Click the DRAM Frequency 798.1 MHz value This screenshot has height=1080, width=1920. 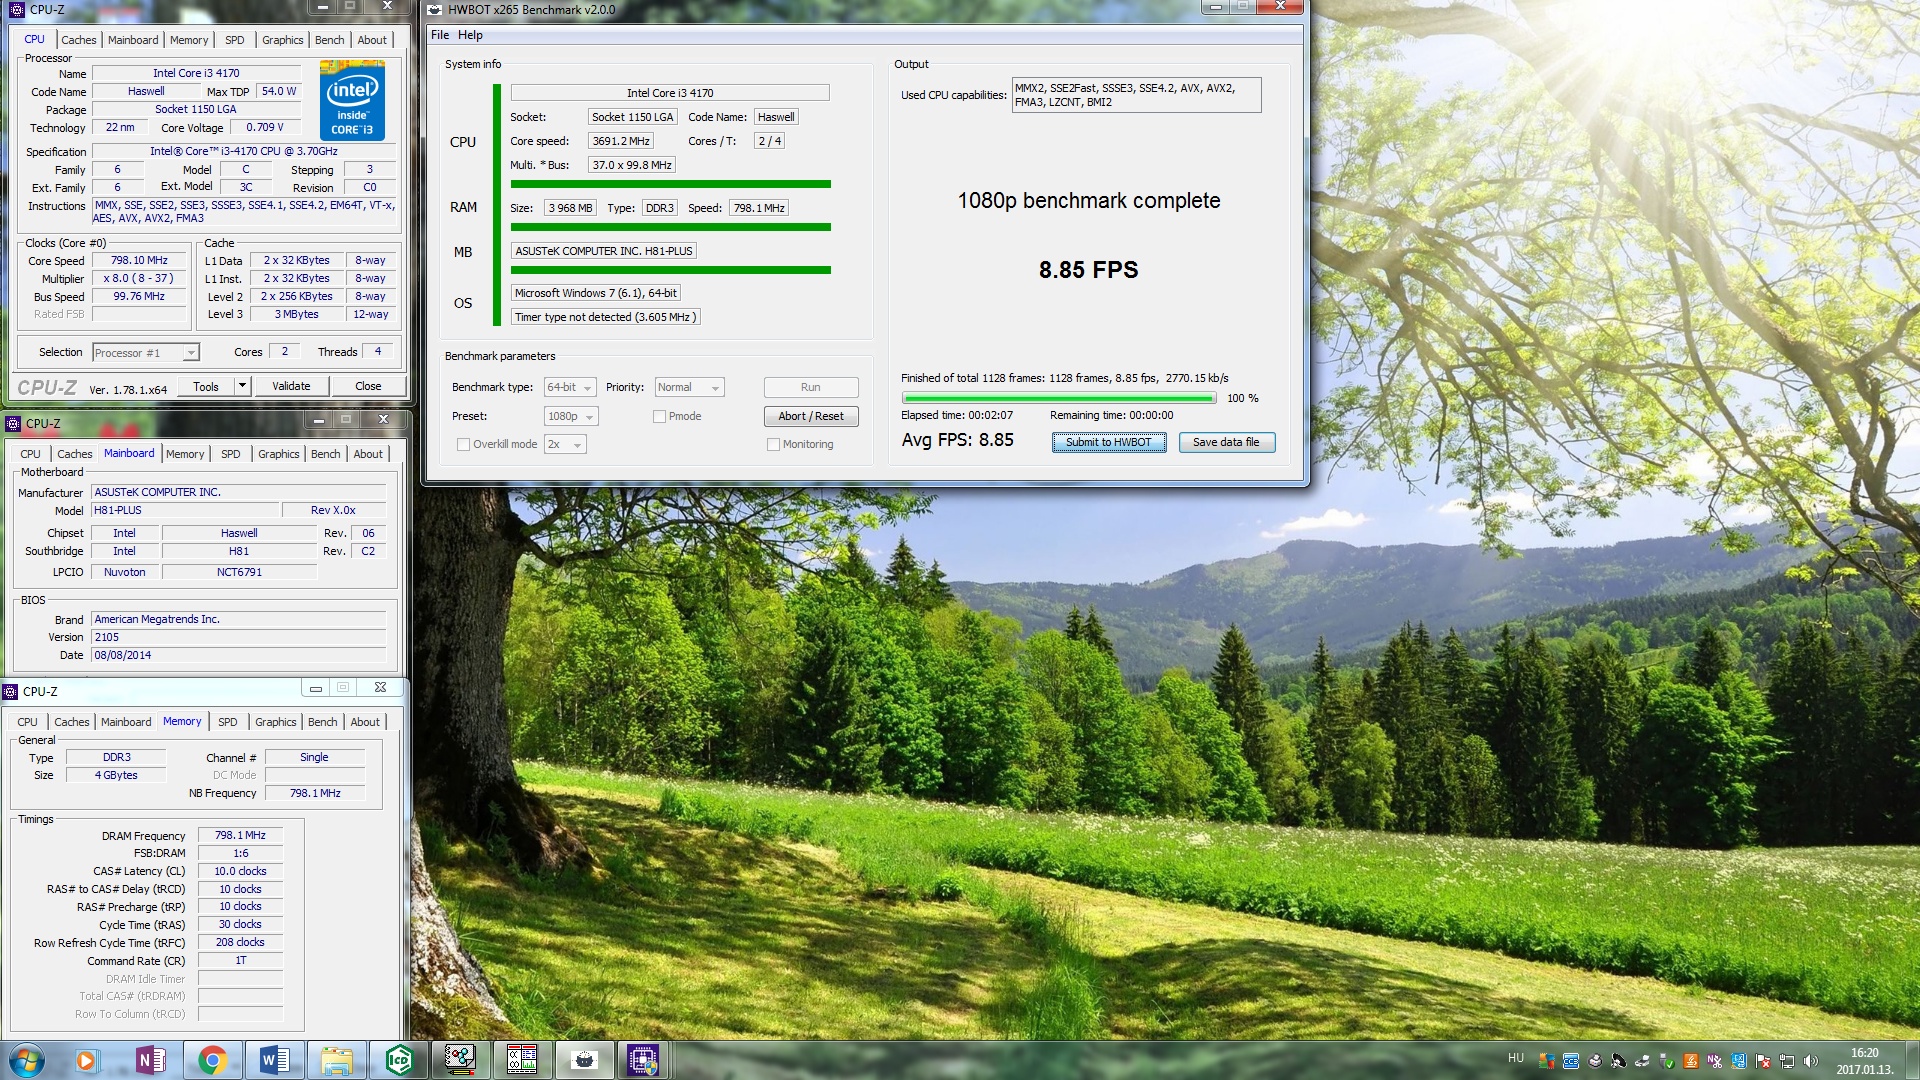click(x=240, y=836)
